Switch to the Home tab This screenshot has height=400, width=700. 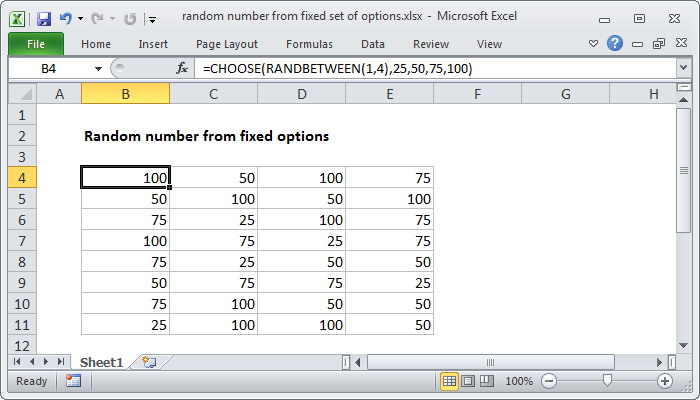(x=96, y=44)
